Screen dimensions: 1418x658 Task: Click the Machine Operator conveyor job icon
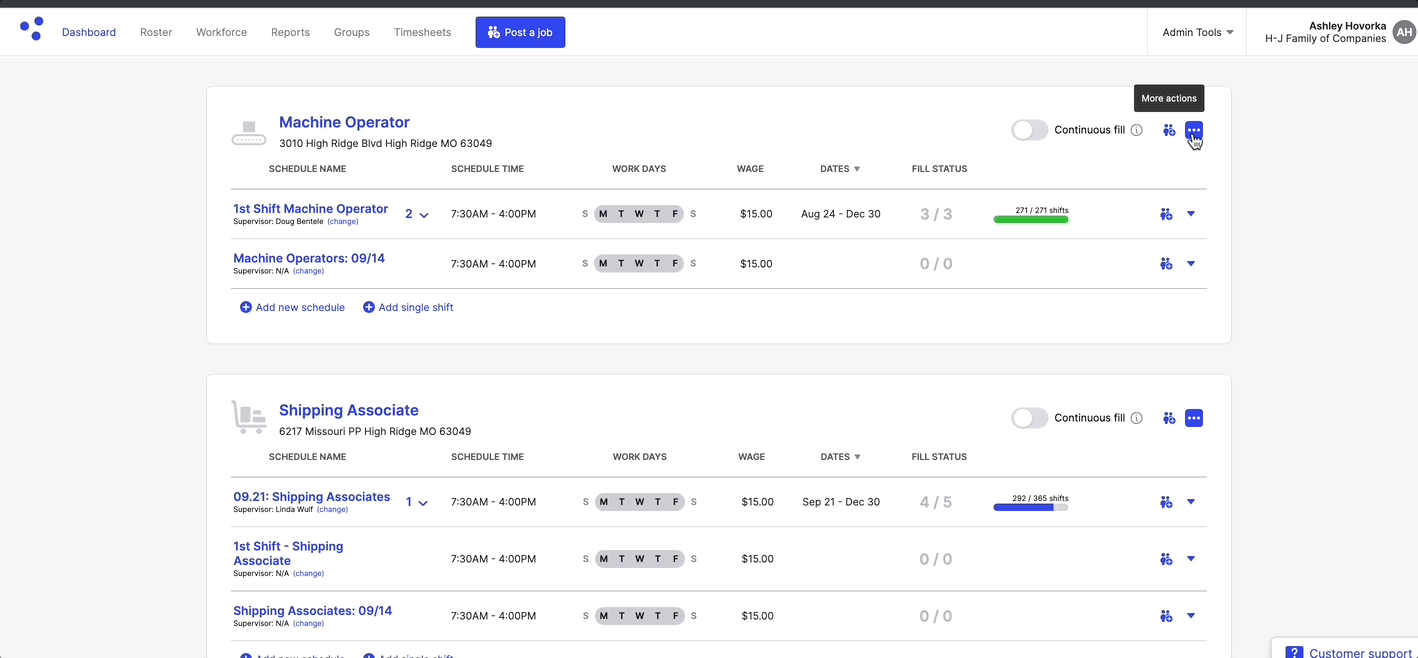249,133
